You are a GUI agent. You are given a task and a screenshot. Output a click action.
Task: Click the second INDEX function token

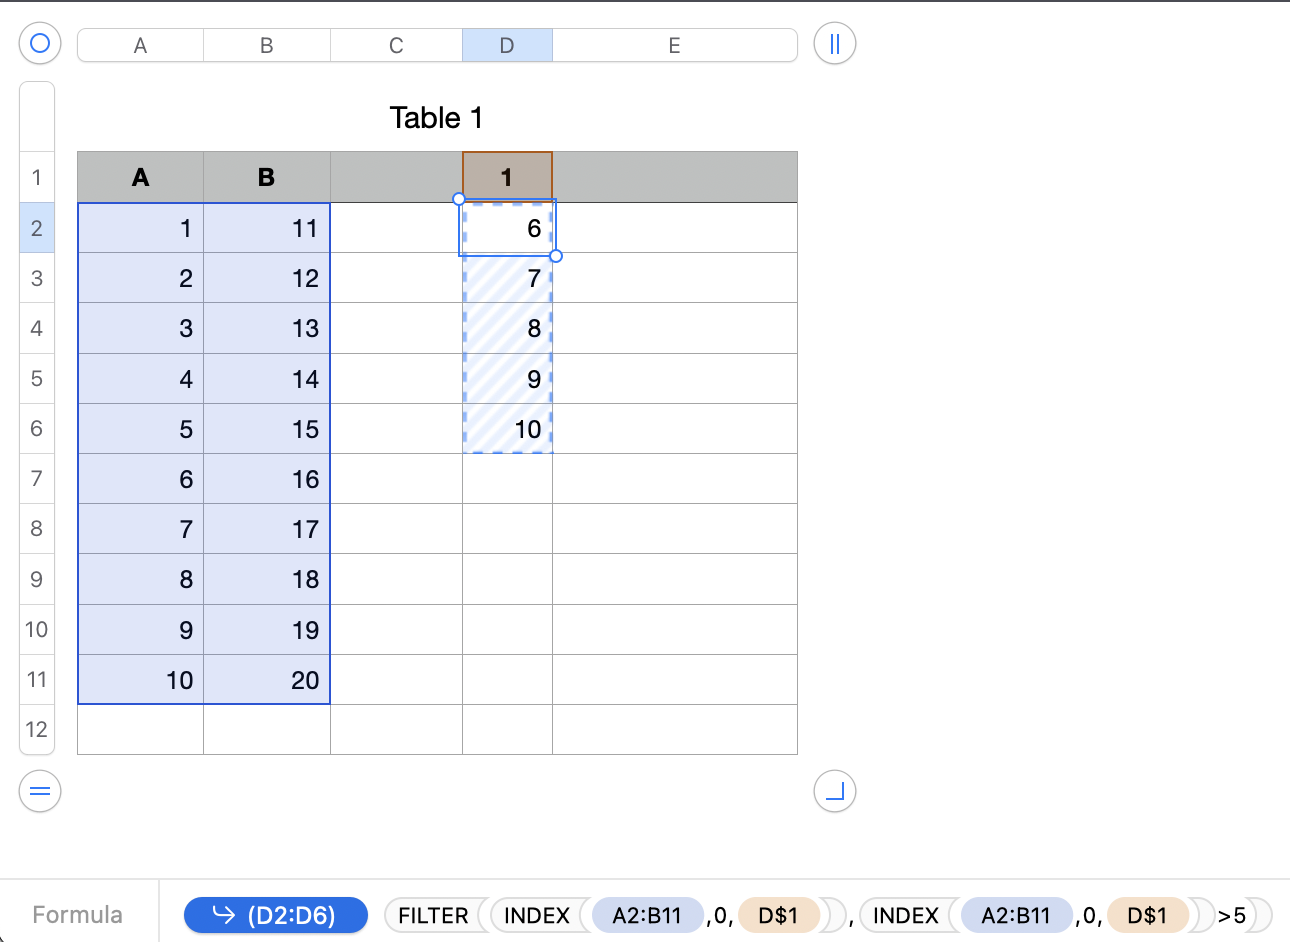pos(905,915)
